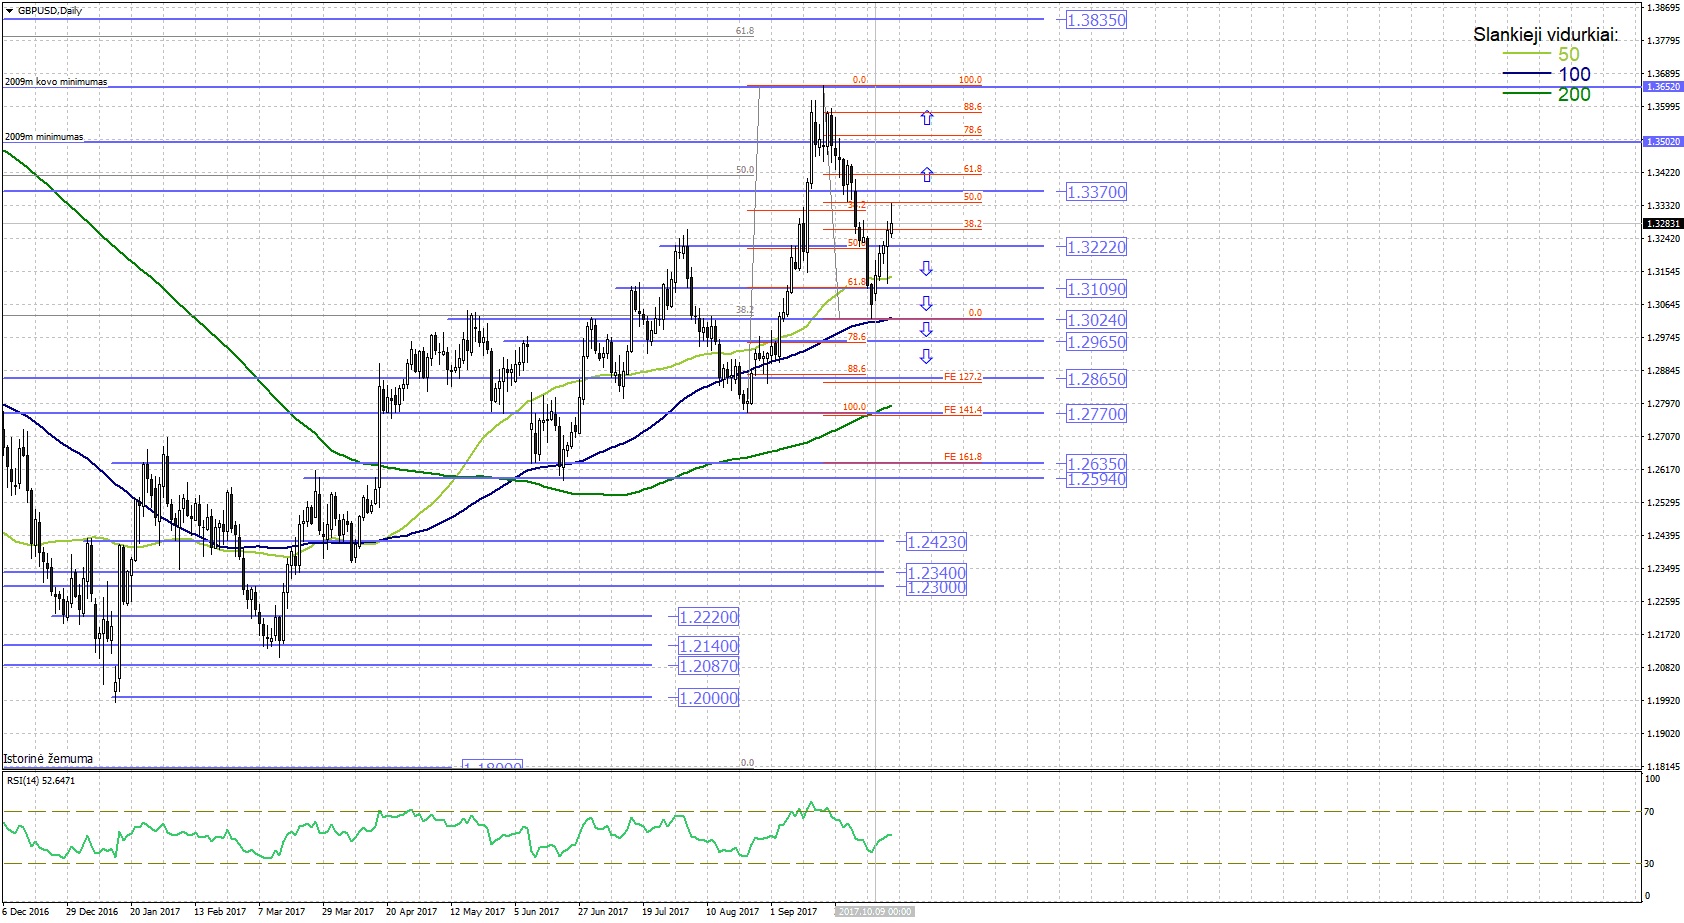Click the RSI 30 level on the scale

pos(1650,863)
